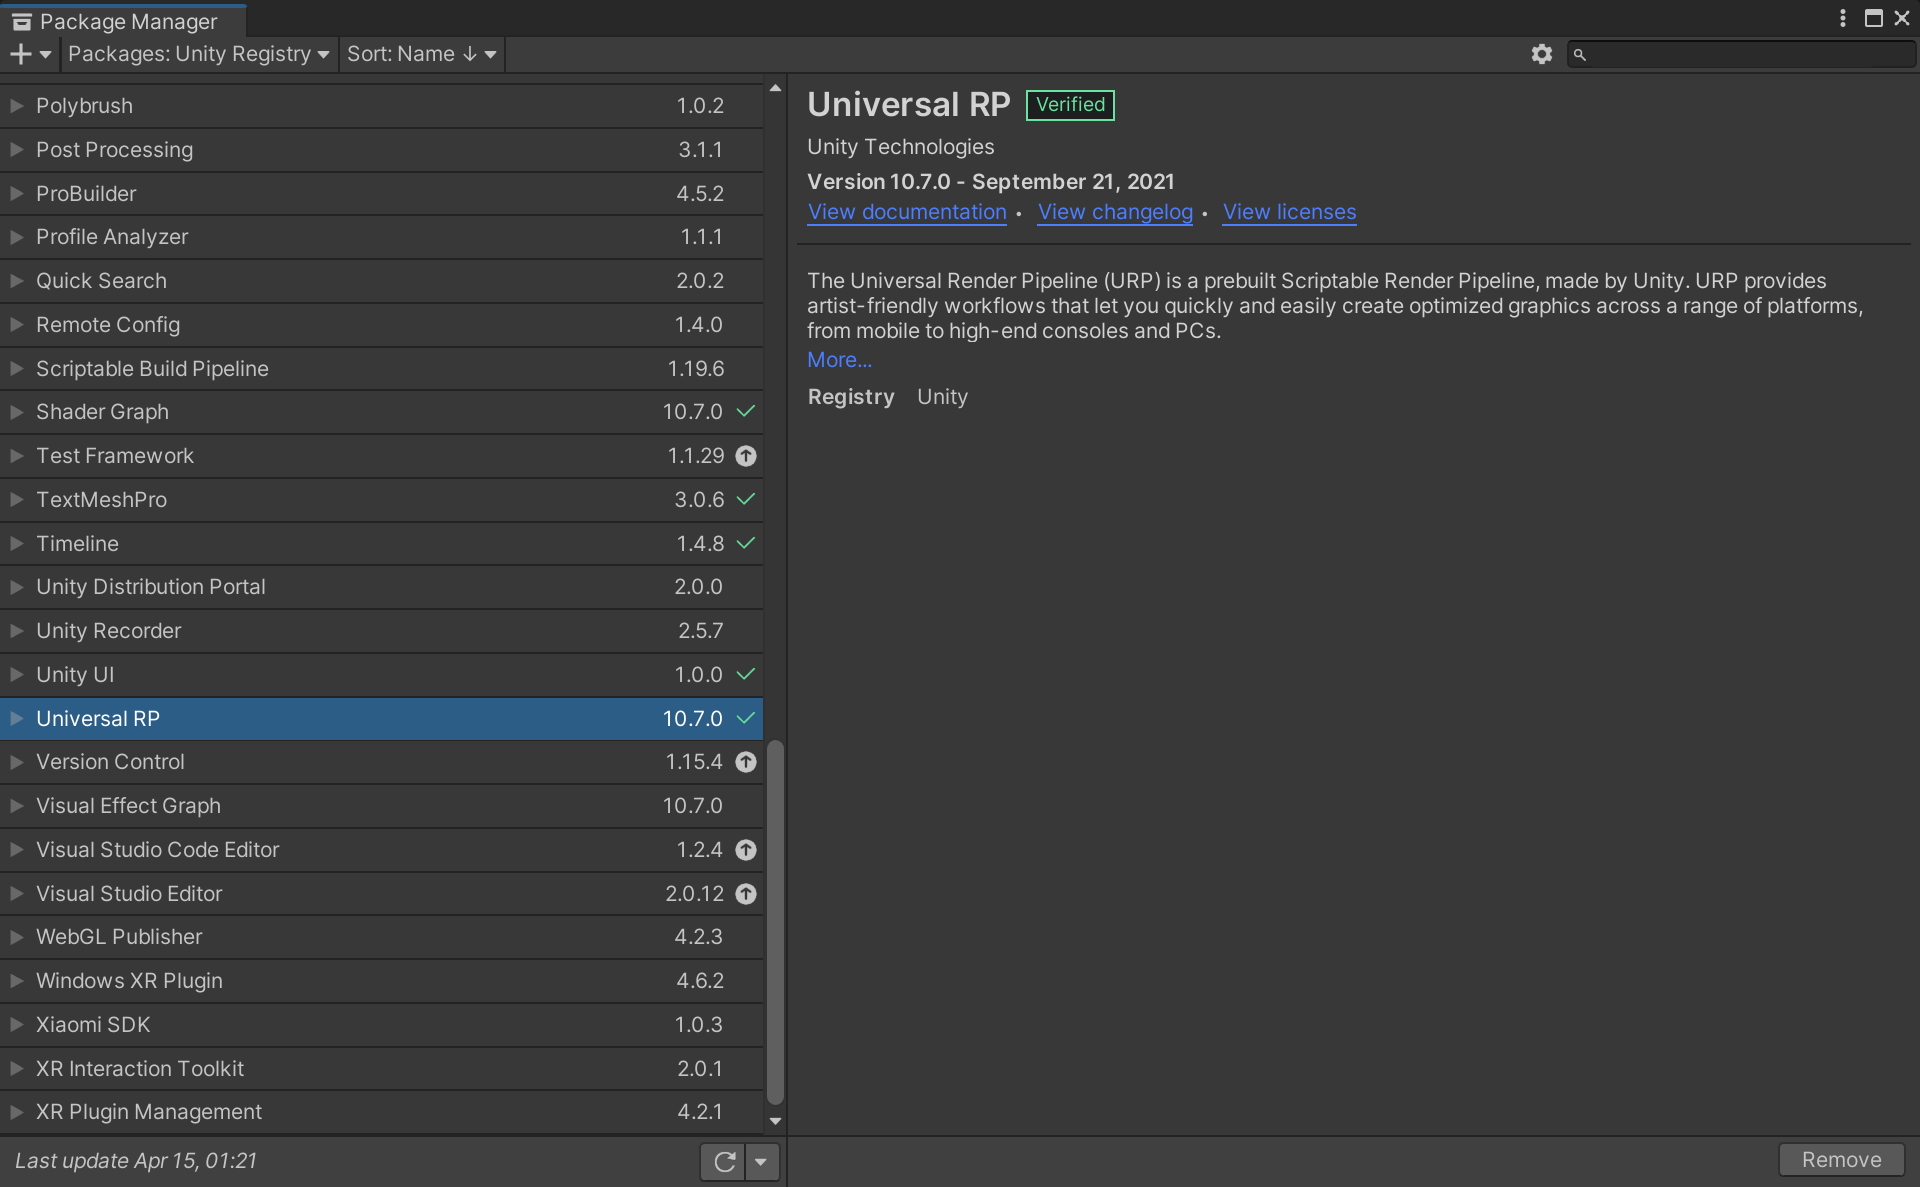This screenshot has width=1920, height=1187.
Task: Click the Remove button
Action: pos(1841,1160)
